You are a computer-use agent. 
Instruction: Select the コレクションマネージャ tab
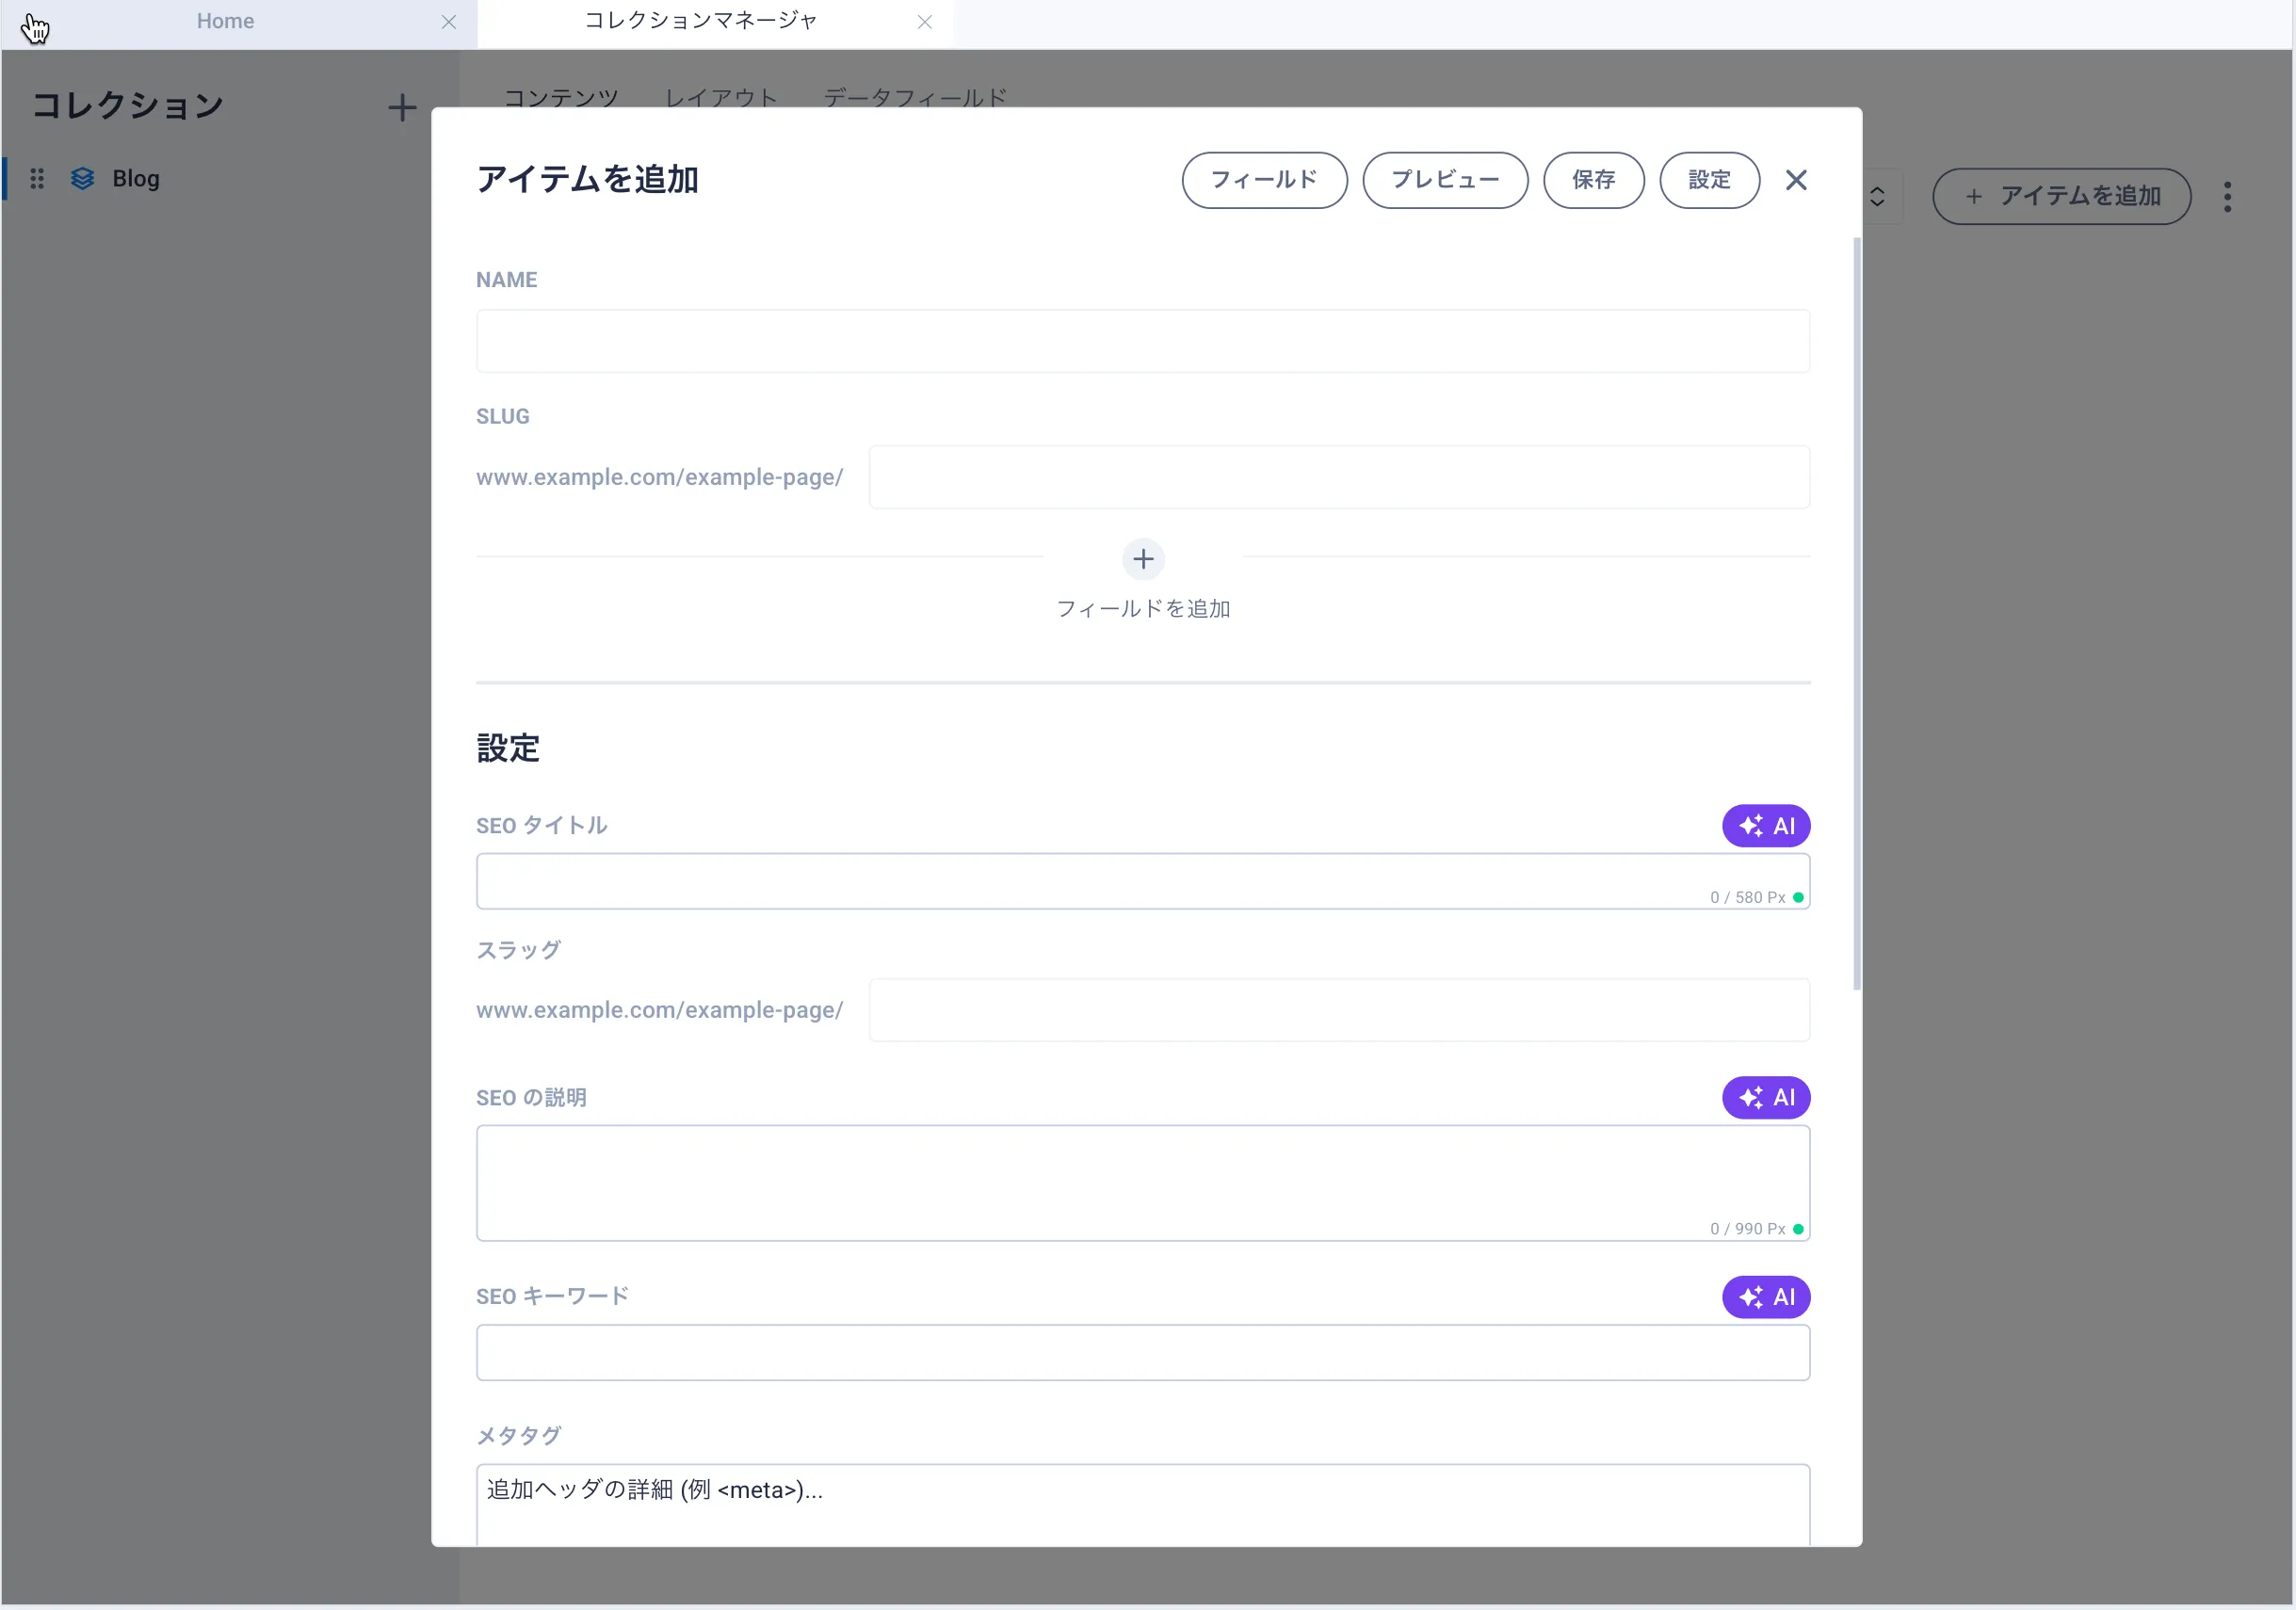[701, 21]
